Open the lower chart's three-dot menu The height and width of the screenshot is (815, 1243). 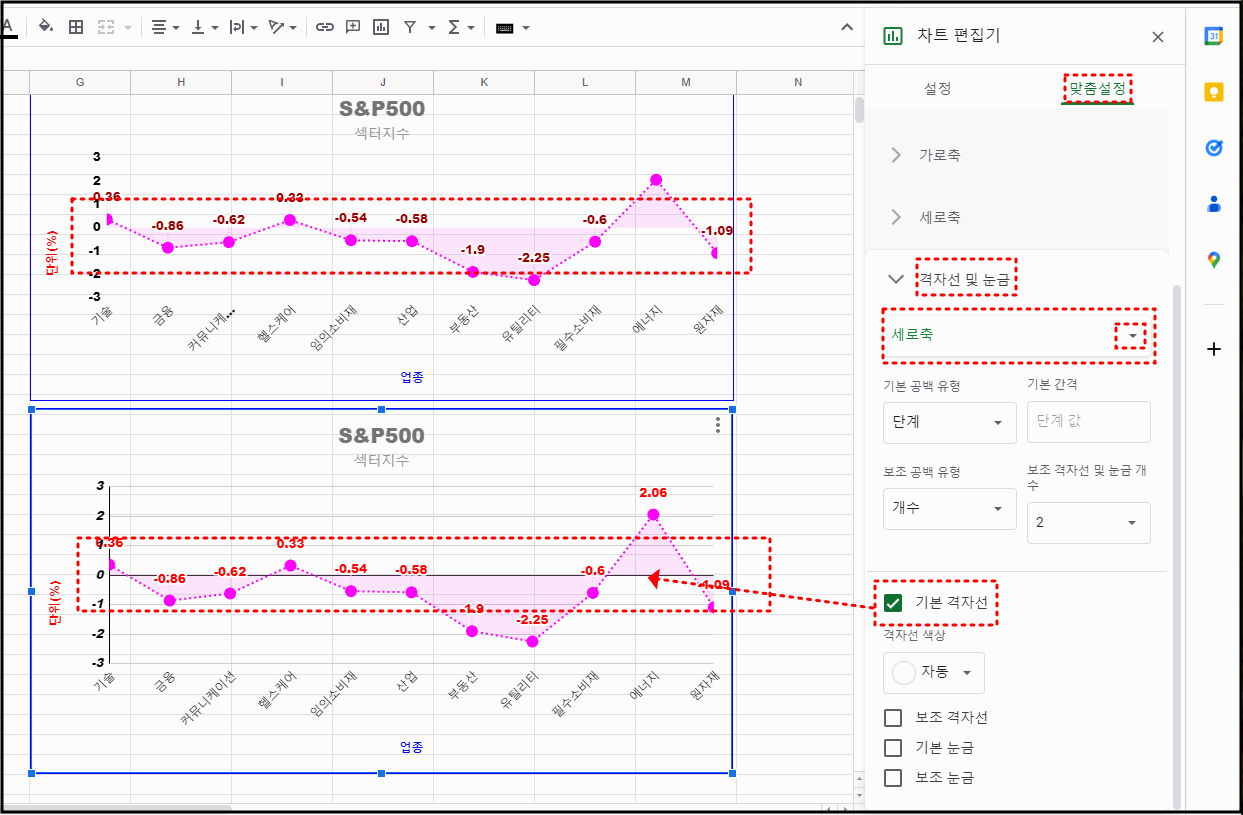click(x=718, y=425)
